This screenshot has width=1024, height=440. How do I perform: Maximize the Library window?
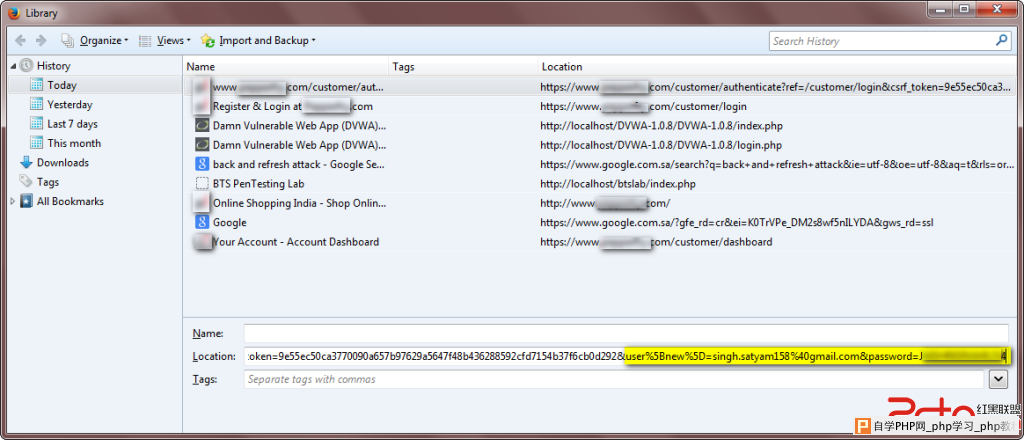pyautogui.click(x=964, y=8)
